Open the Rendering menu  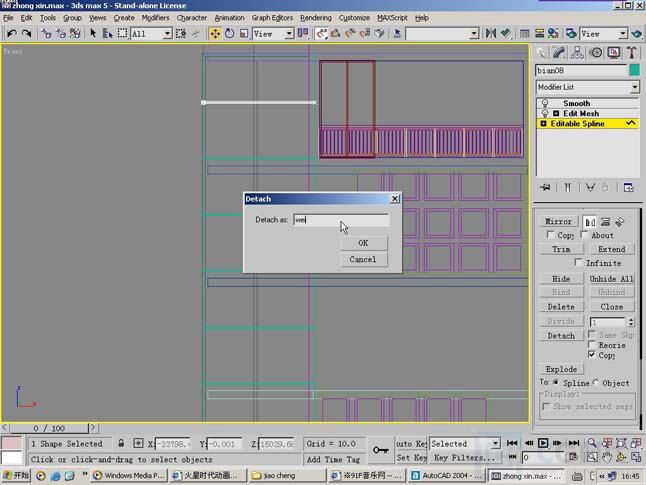[x=316, y=18]
